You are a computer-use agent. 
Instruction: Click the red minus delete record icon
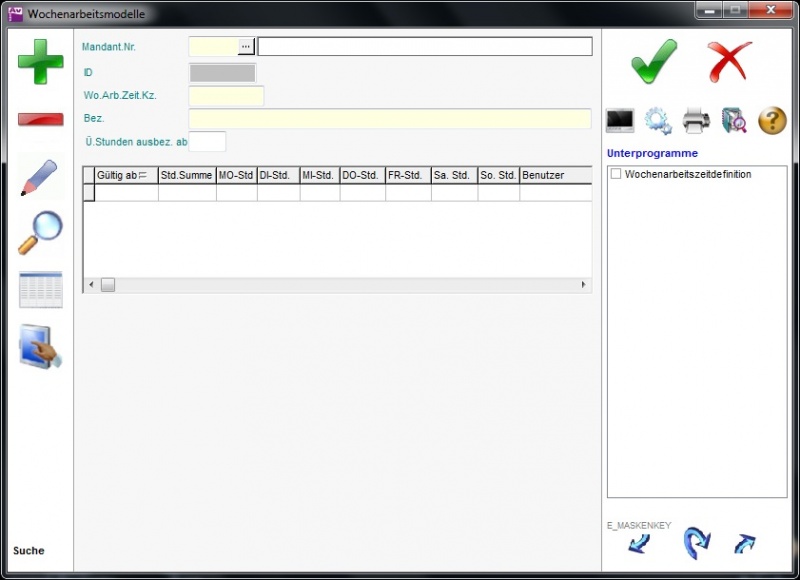[40, 120]
